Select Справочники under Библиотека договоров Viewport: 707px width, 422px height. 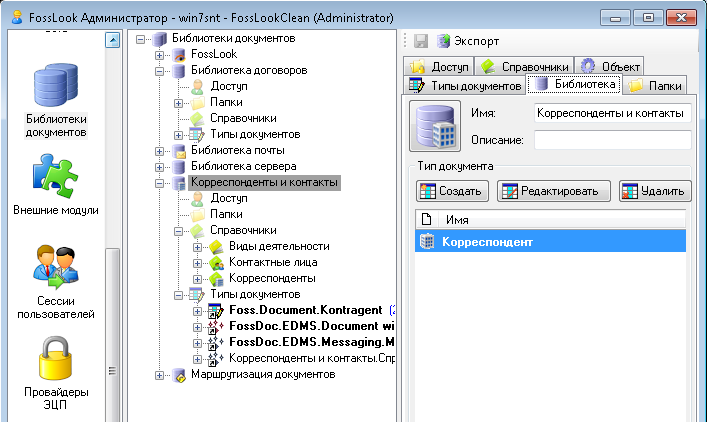(x=243, y=118)
